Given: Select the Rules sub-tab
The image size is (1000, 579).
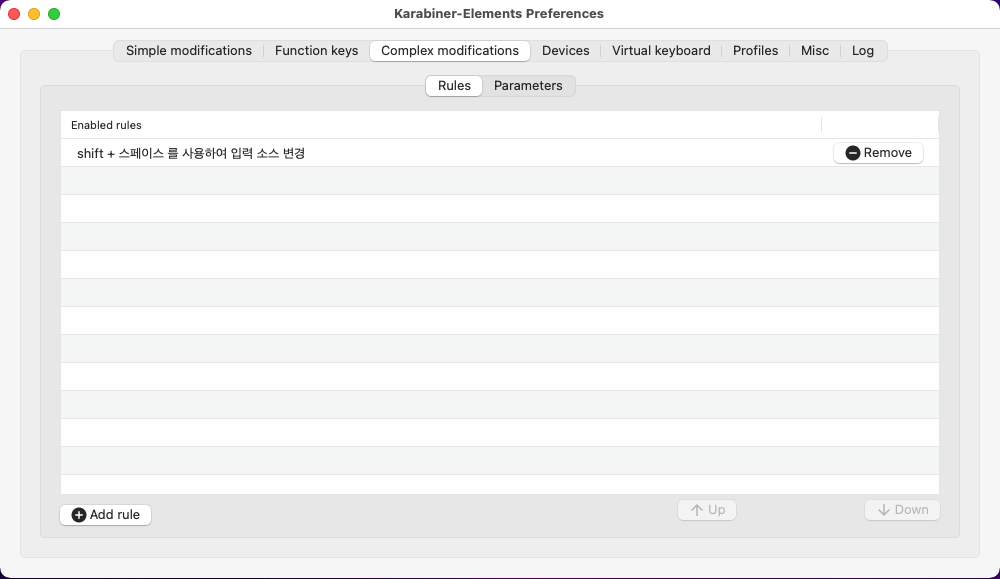Looking at the screenshot, I should [x=454, y=86].
